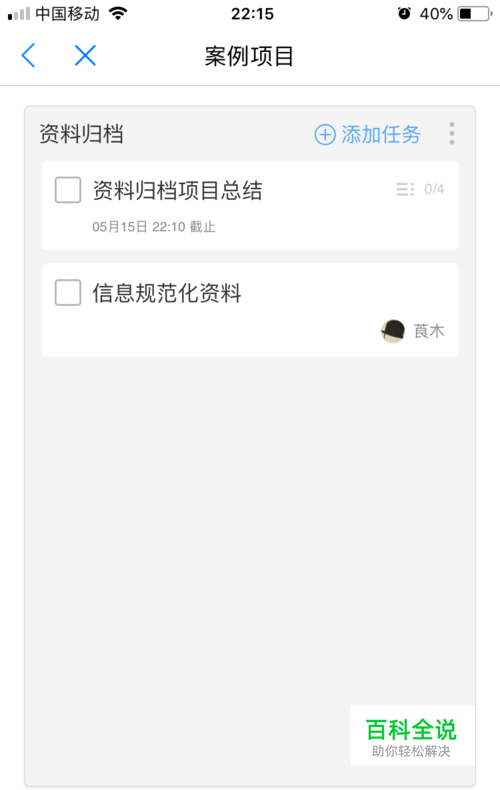Open the 资料归档项目总结 task
Viewport: 500px width, 790px height.
tap(177, 191)
